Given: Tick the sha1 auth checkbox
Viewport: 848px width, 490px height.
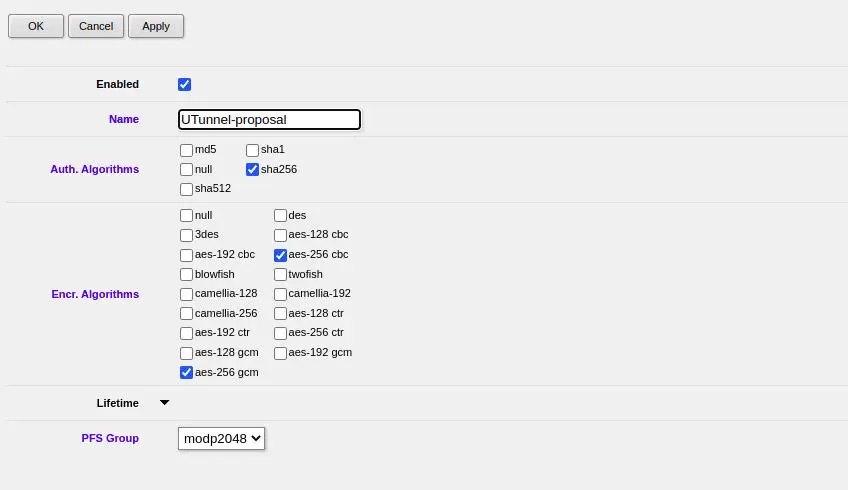Looking at the screenshot, I should [x=252, y=150].
